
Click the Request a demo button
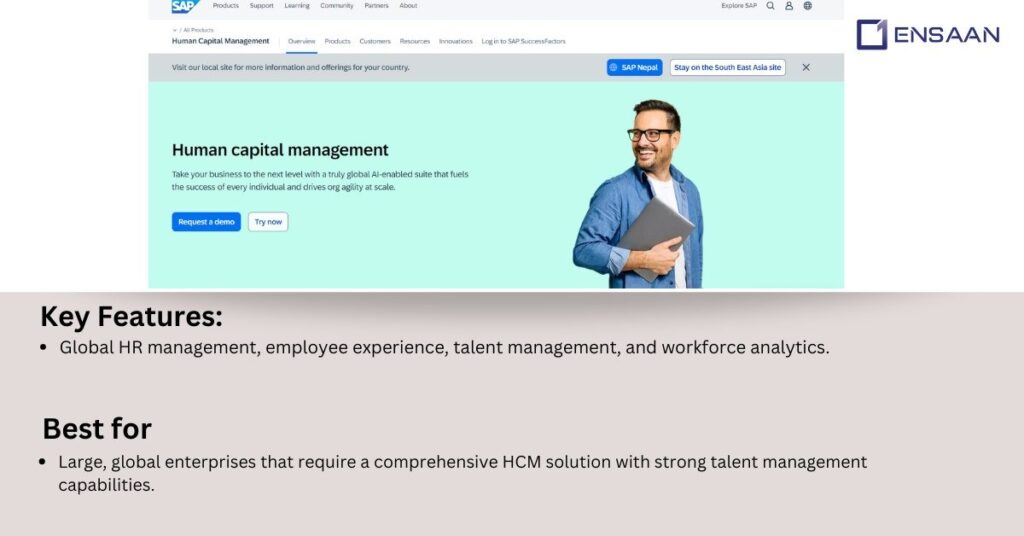[x=206, y=222]
